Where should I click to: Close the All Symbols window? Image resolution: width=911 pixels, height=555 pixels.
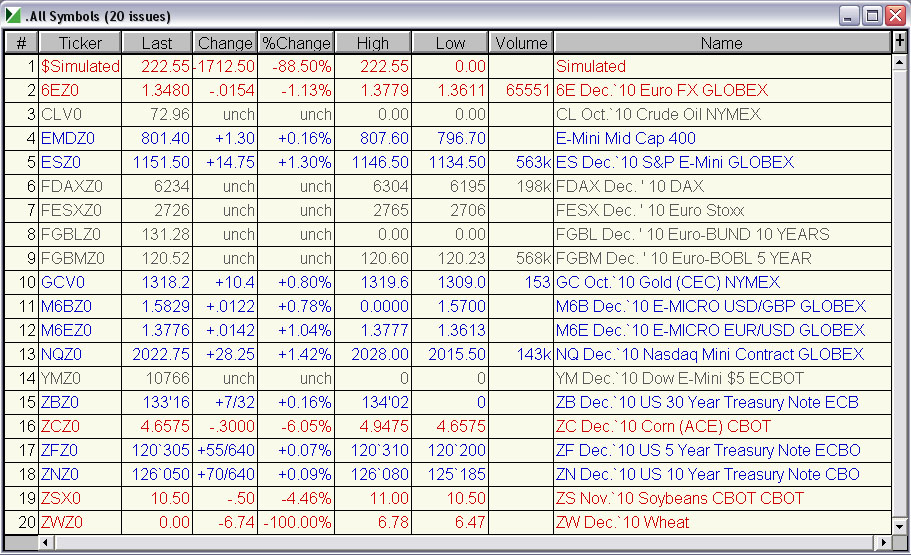click(x=895, y=16)
